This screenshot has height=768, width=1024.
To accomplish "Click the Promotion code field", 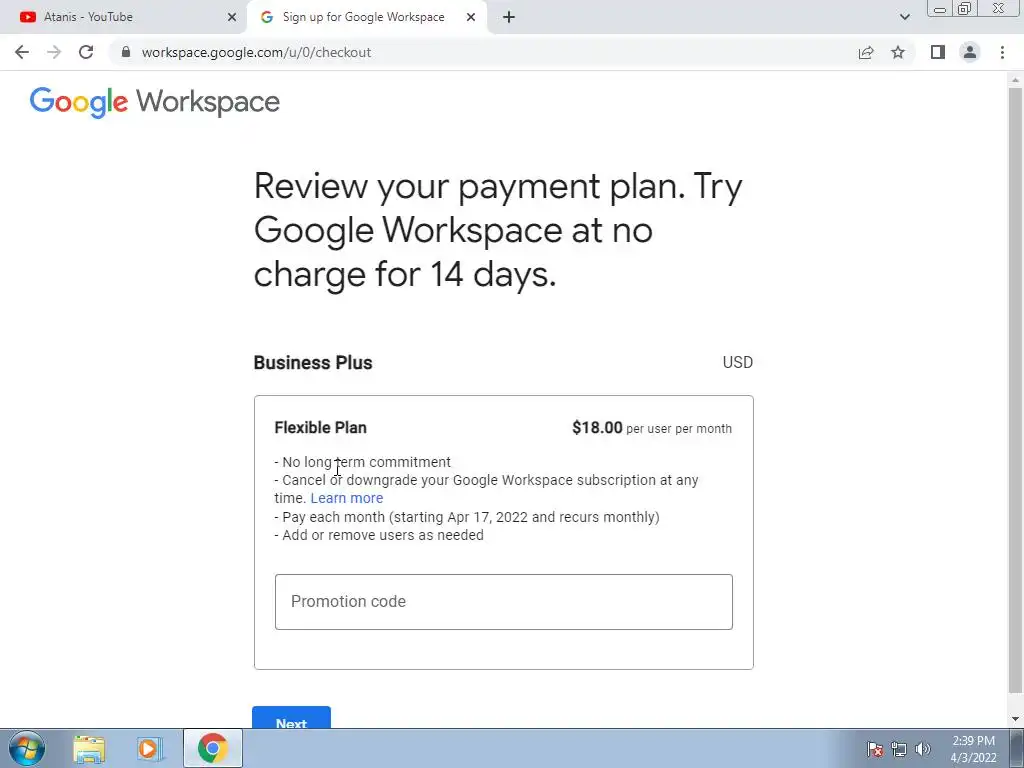I will pos(504,601).
